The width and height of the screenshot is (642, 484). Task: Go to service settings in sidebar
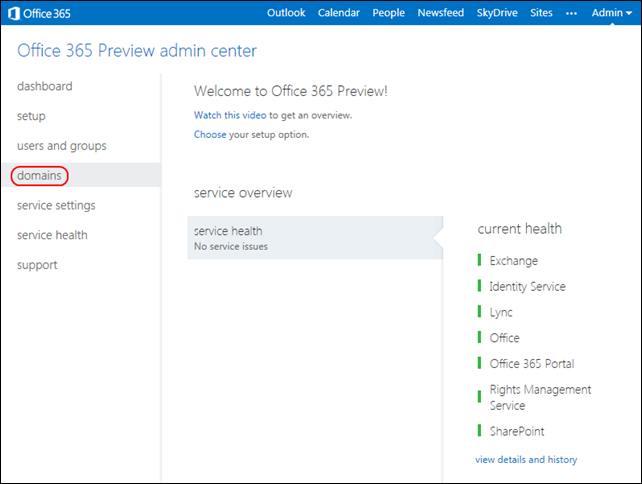coord(56,205)
